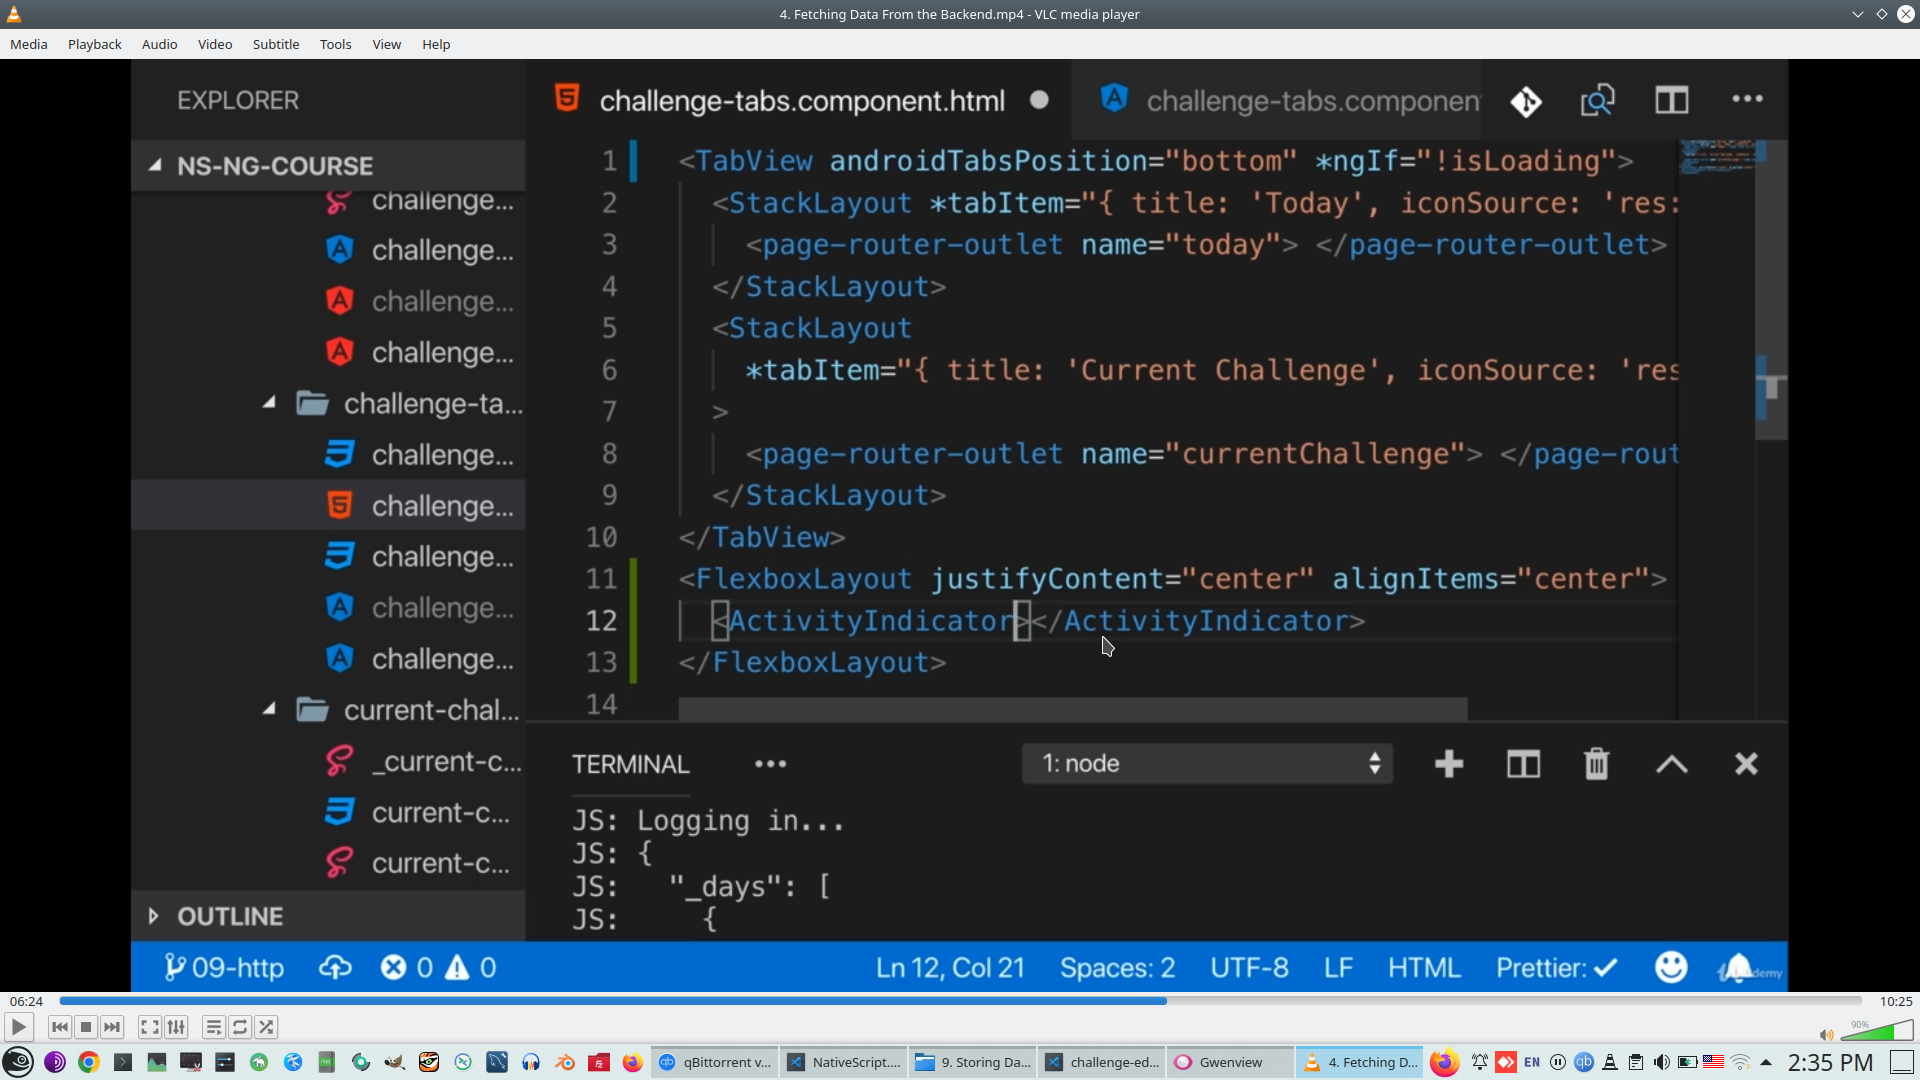This screenshot has height=1080, width=1920.
Task: Stop playback with the stop button
Action: click(x=86, y=1027)
